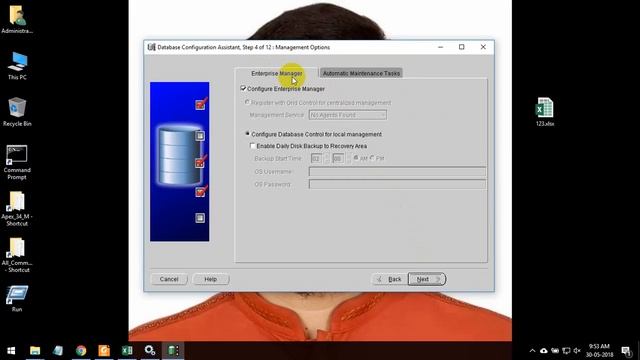Open This PC desktop icon
The image size is (640, 360).
pos(17,66)
